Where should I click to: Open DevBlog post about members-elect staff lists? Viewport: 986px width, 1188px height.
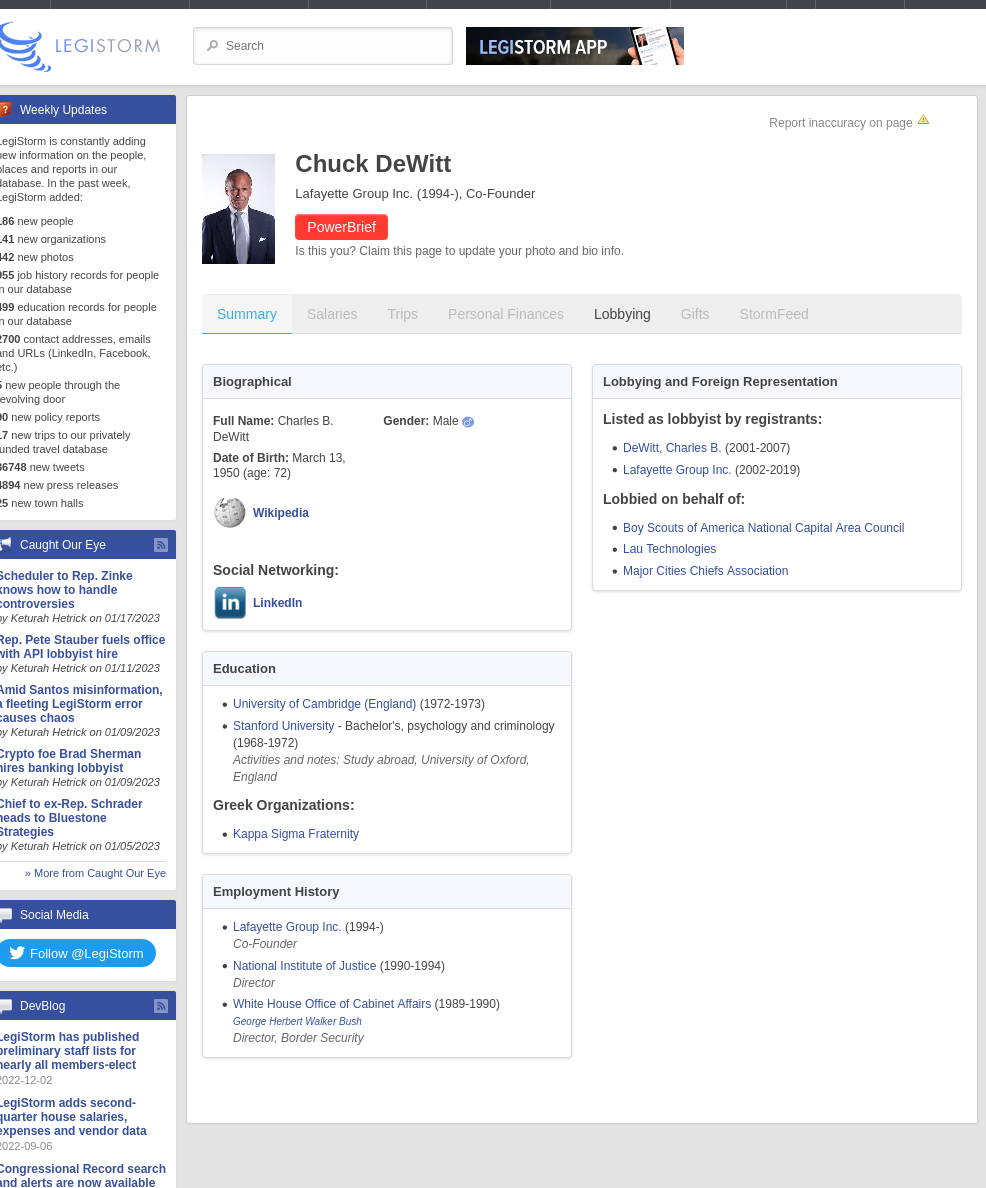tap(69, 1051)
